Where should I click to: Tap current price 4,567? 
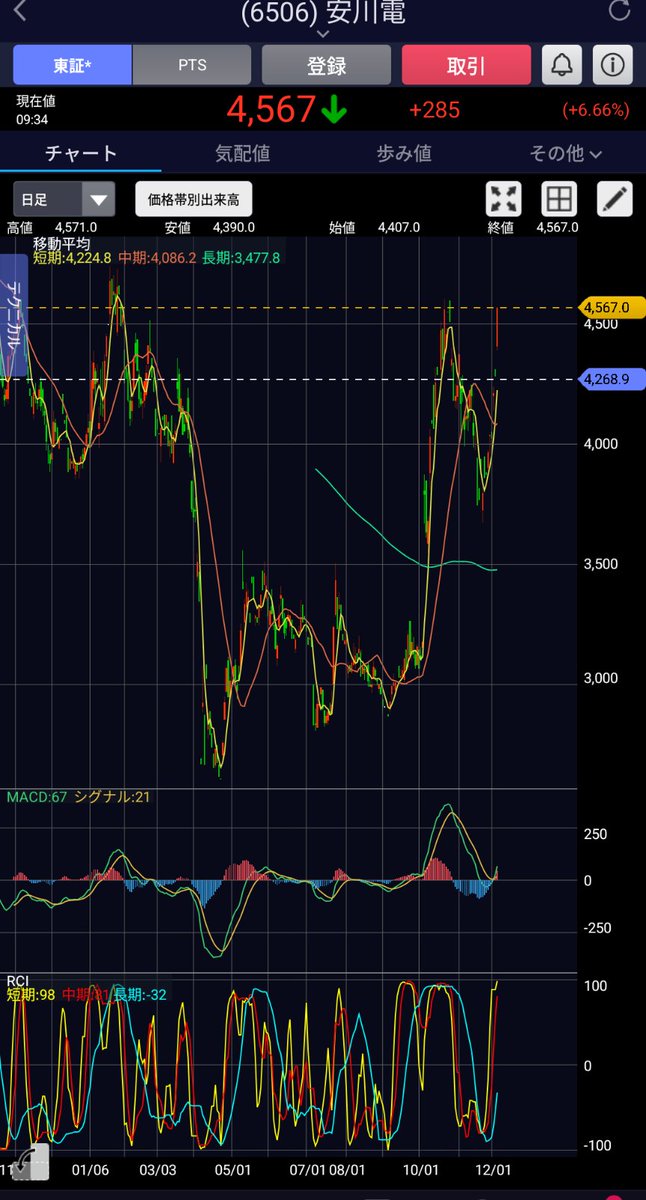point(271,109)
